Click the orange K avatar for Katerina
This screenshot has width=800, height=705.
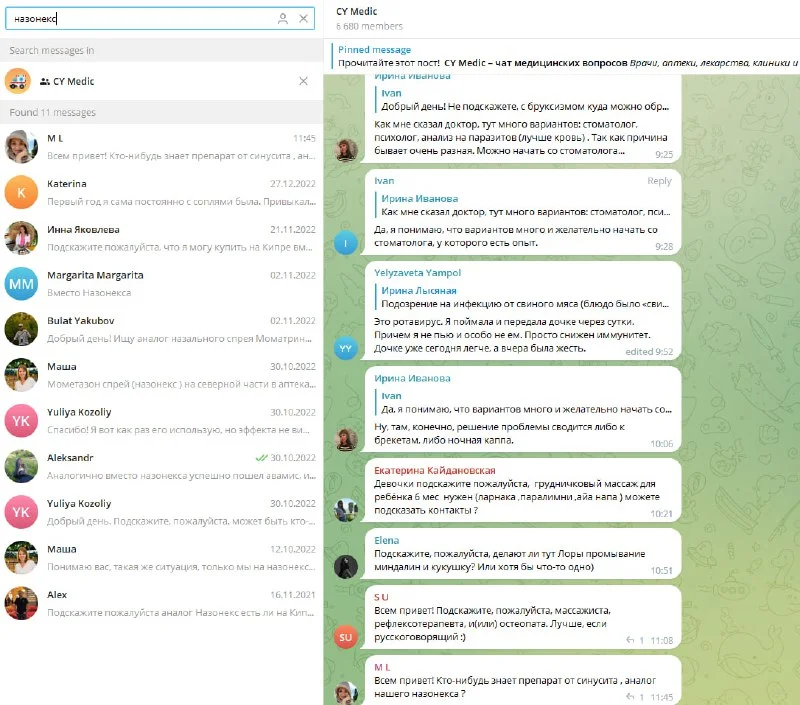coord(22,192)
